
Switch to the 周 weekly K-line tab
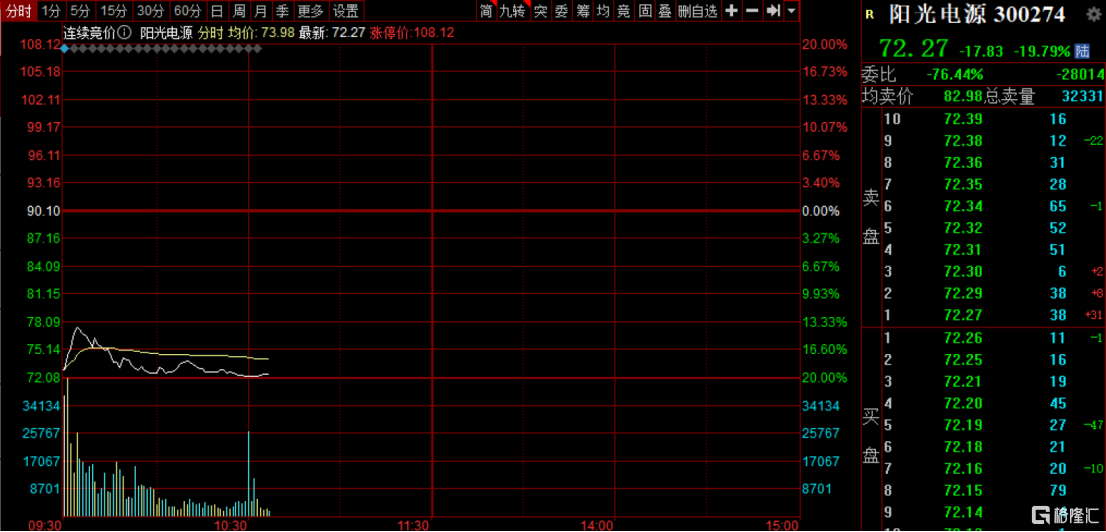pyautogui.click(x=239, y=11)
